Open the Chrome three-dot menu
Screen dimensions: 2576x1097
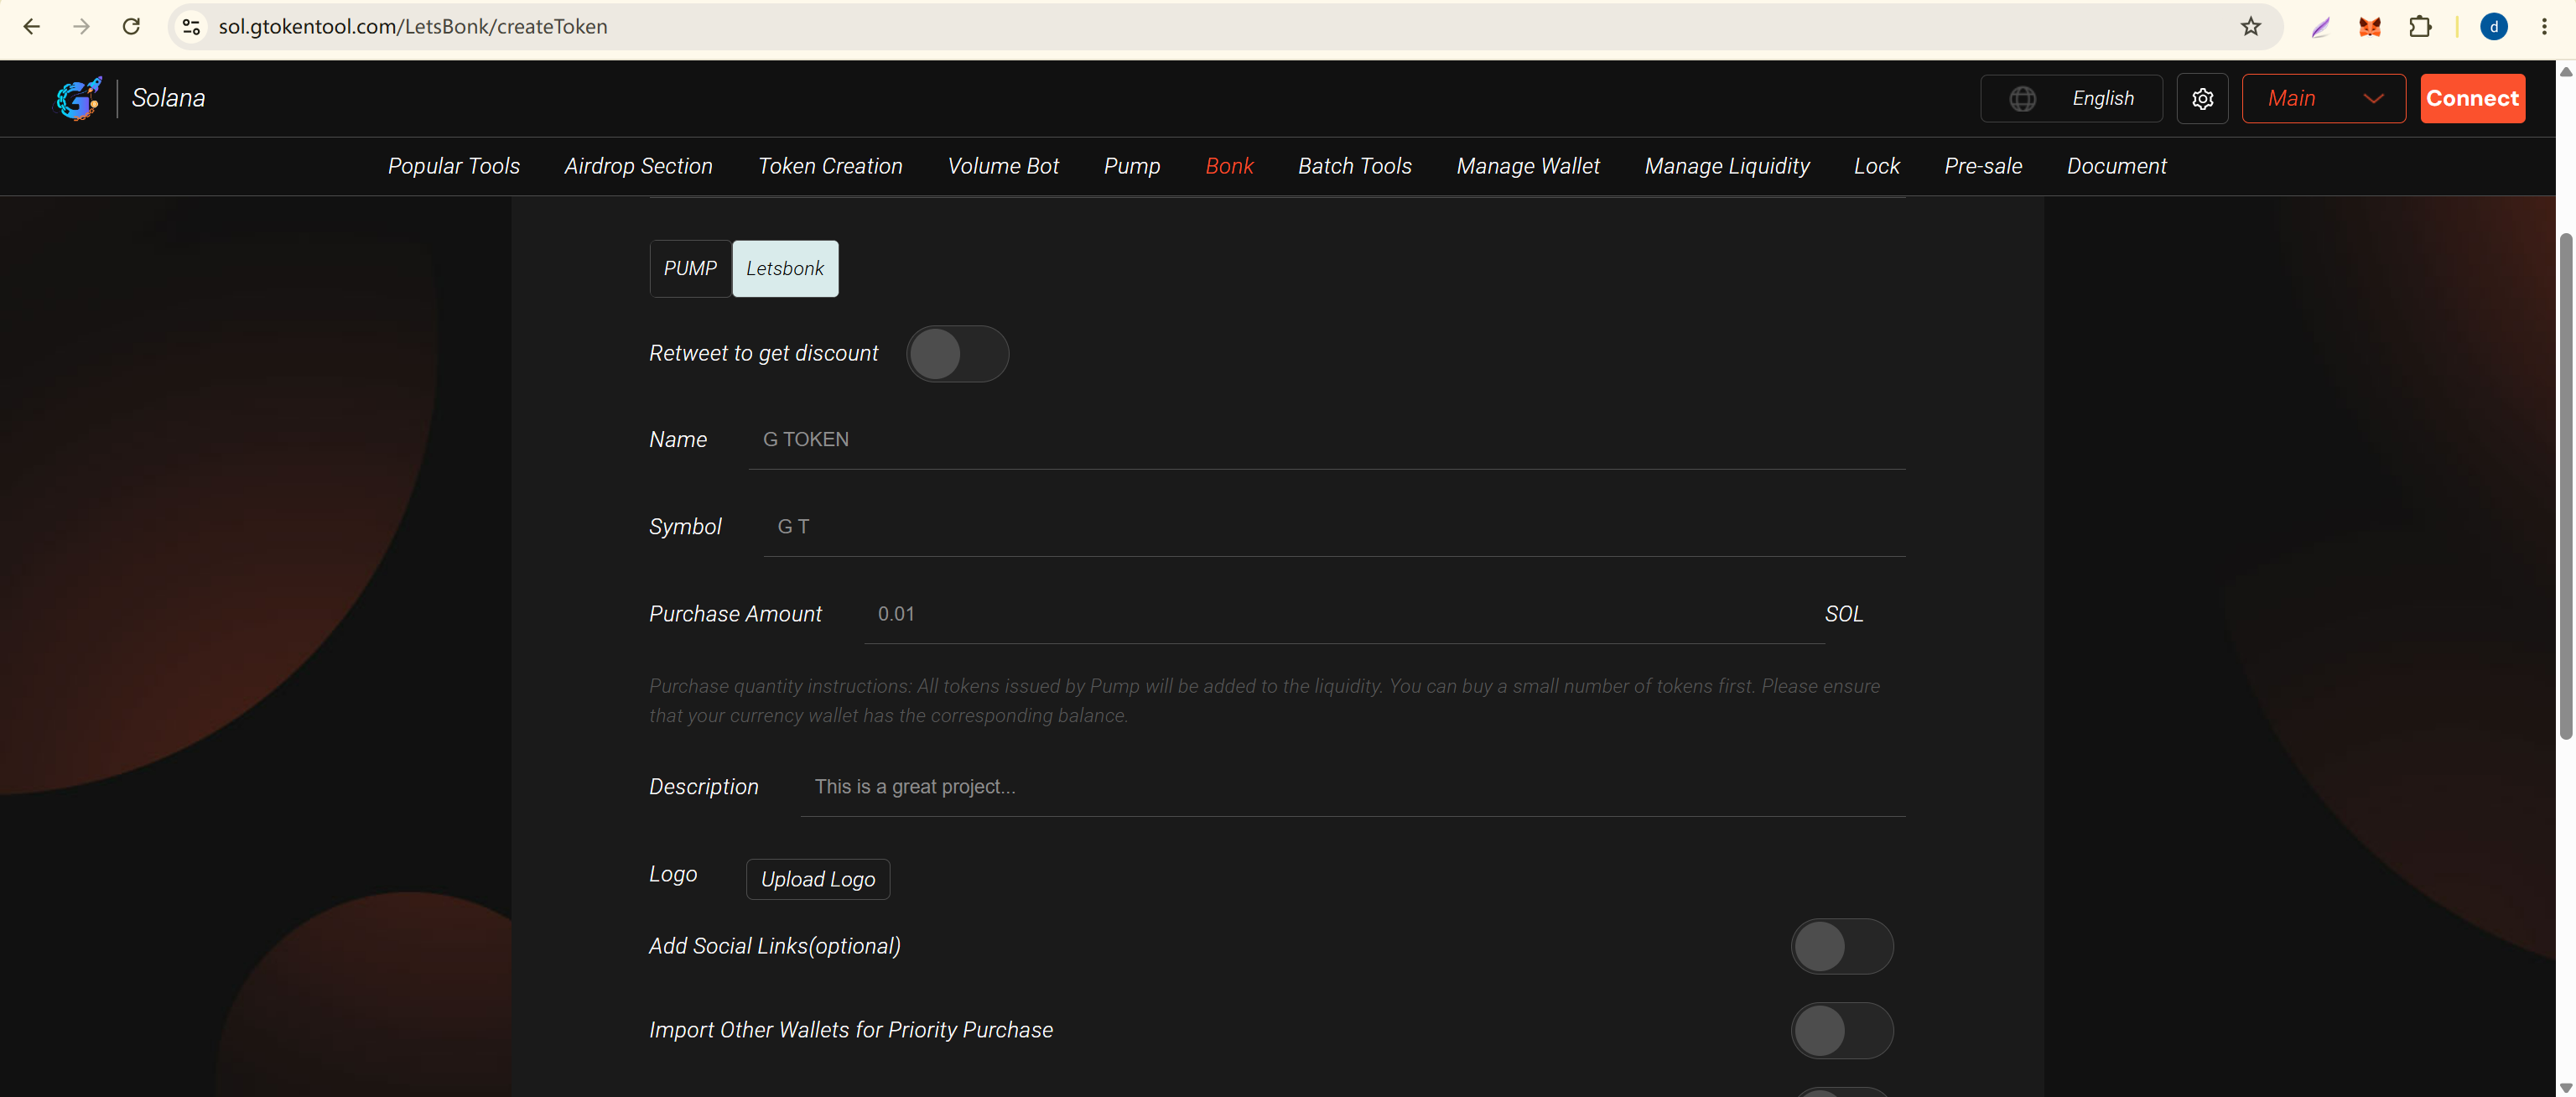point(2544,27)
